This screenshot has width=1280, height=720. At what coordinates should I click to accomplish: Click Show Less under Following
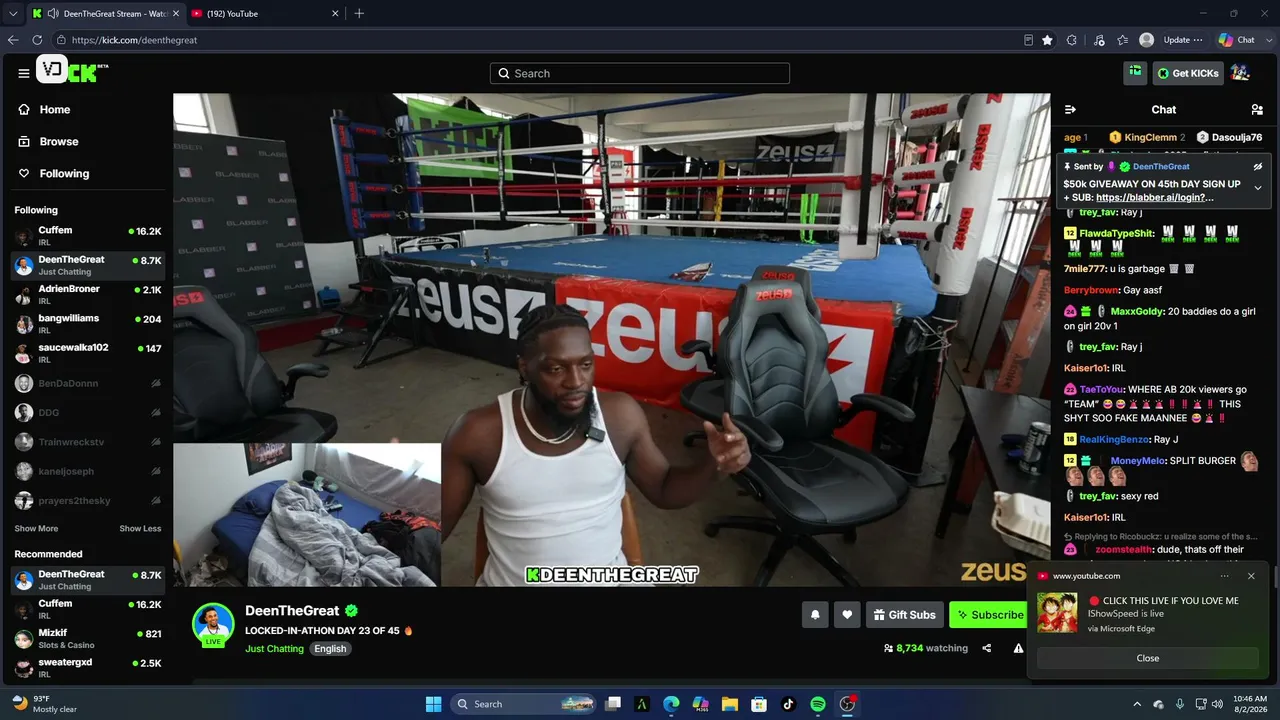[x=140, y=529]
